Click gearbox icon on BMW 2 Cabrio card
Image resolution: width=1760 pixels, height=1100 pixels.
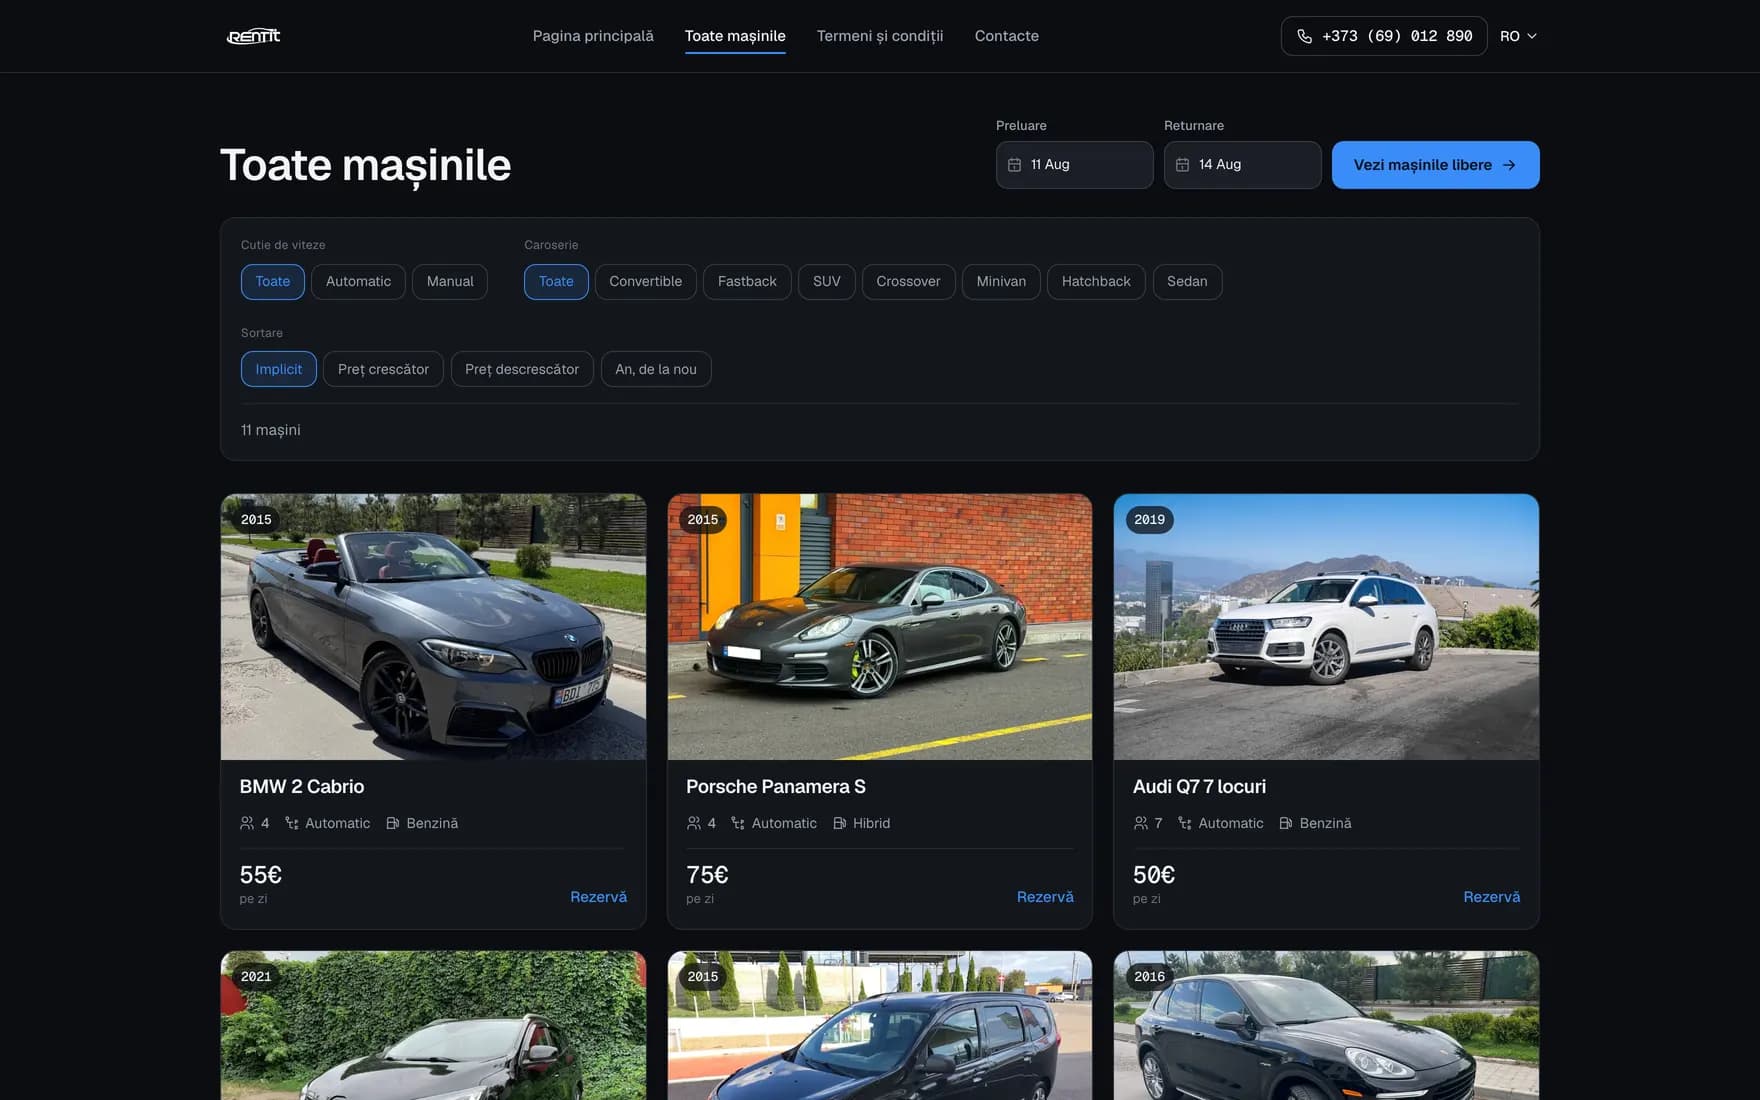tap(292, 823)
